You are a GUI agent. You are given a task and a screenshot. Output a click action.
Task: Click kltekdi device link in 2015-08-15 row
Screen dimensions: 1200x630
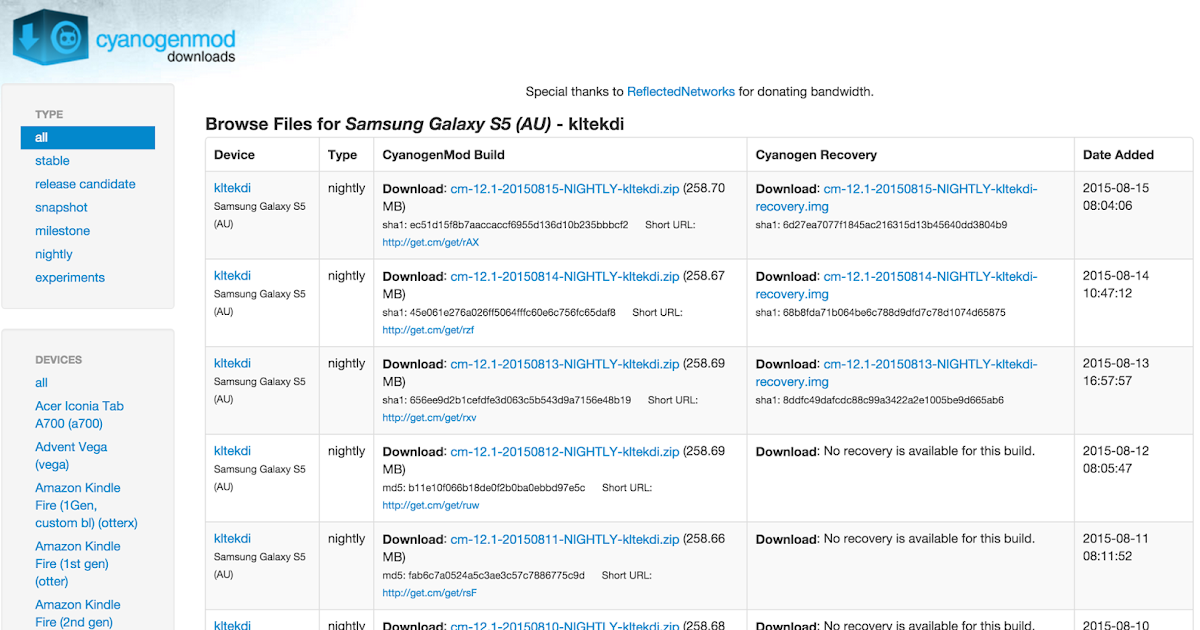[232, 188]
